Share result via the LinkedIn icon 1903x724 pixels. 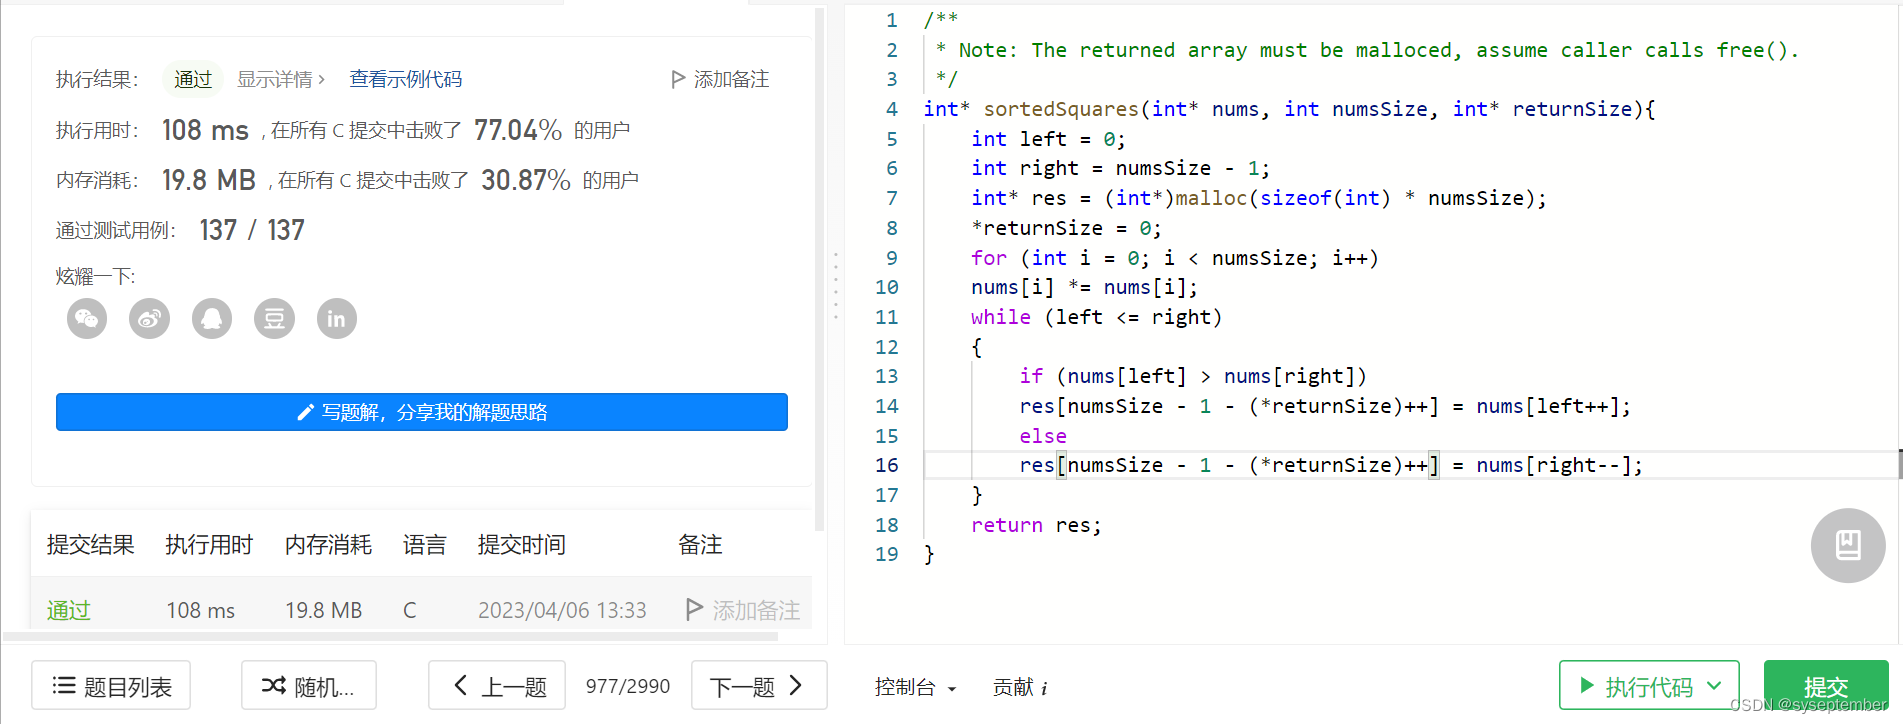337,319
